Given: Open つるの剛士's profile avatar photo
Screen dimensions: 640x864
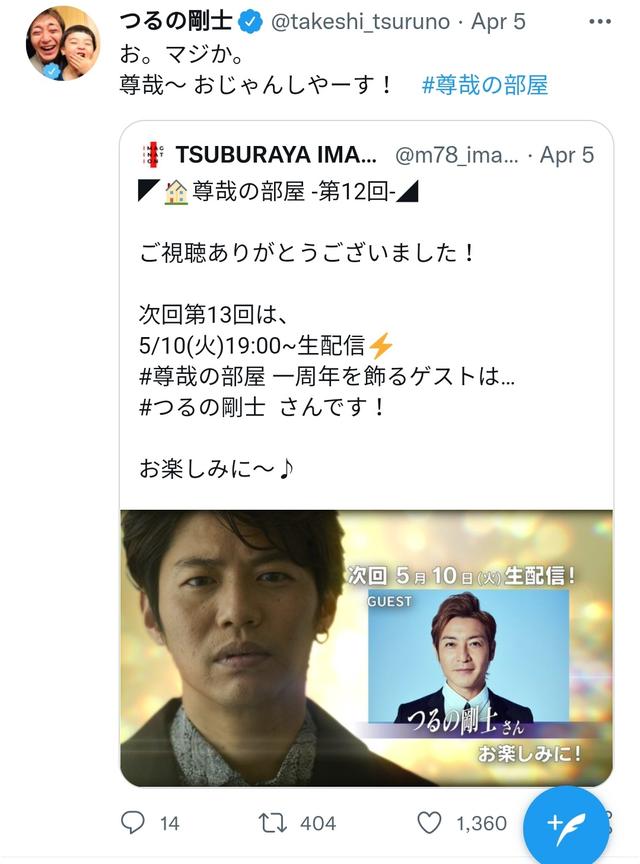Looking at the screenshot, I should [62, 43].
